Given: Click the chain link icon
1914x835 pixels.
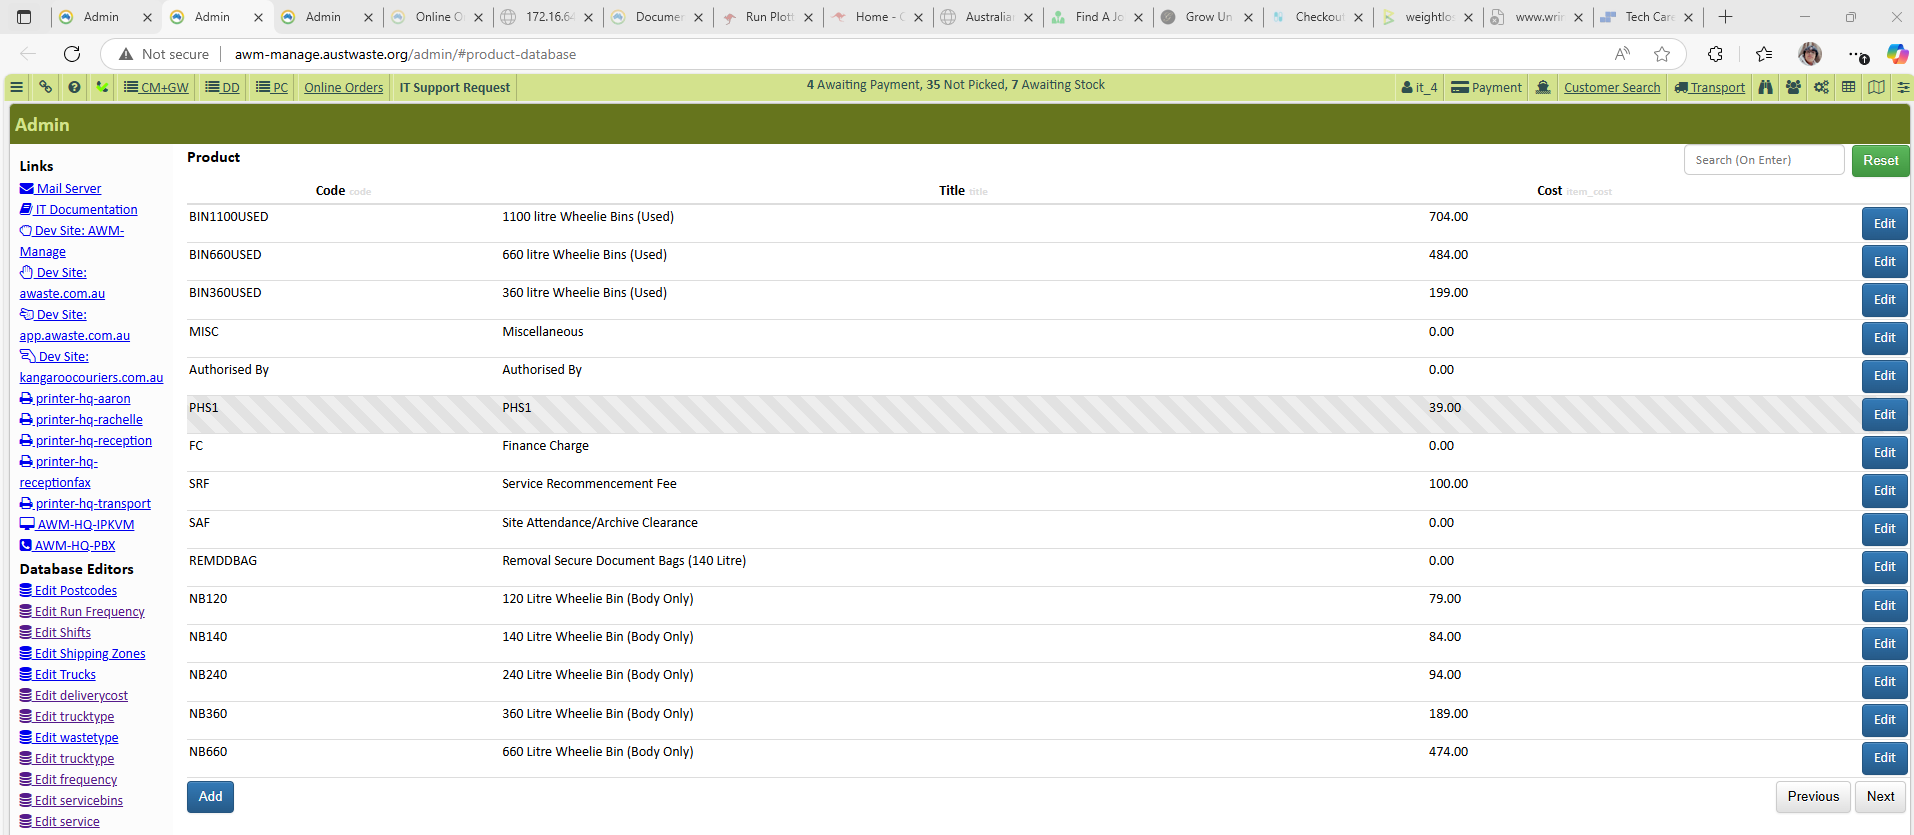Looking at the screenshot, I should coord(45,87).
